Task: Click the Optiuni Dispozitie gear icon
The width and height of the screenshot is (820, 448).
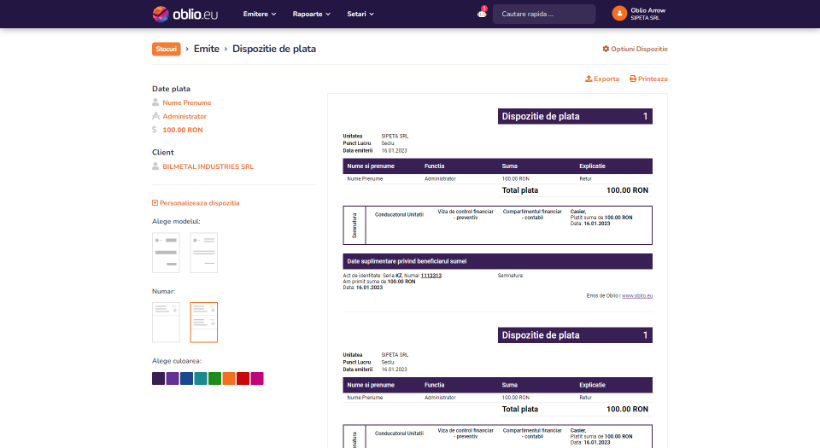Action: coord(605,49)
